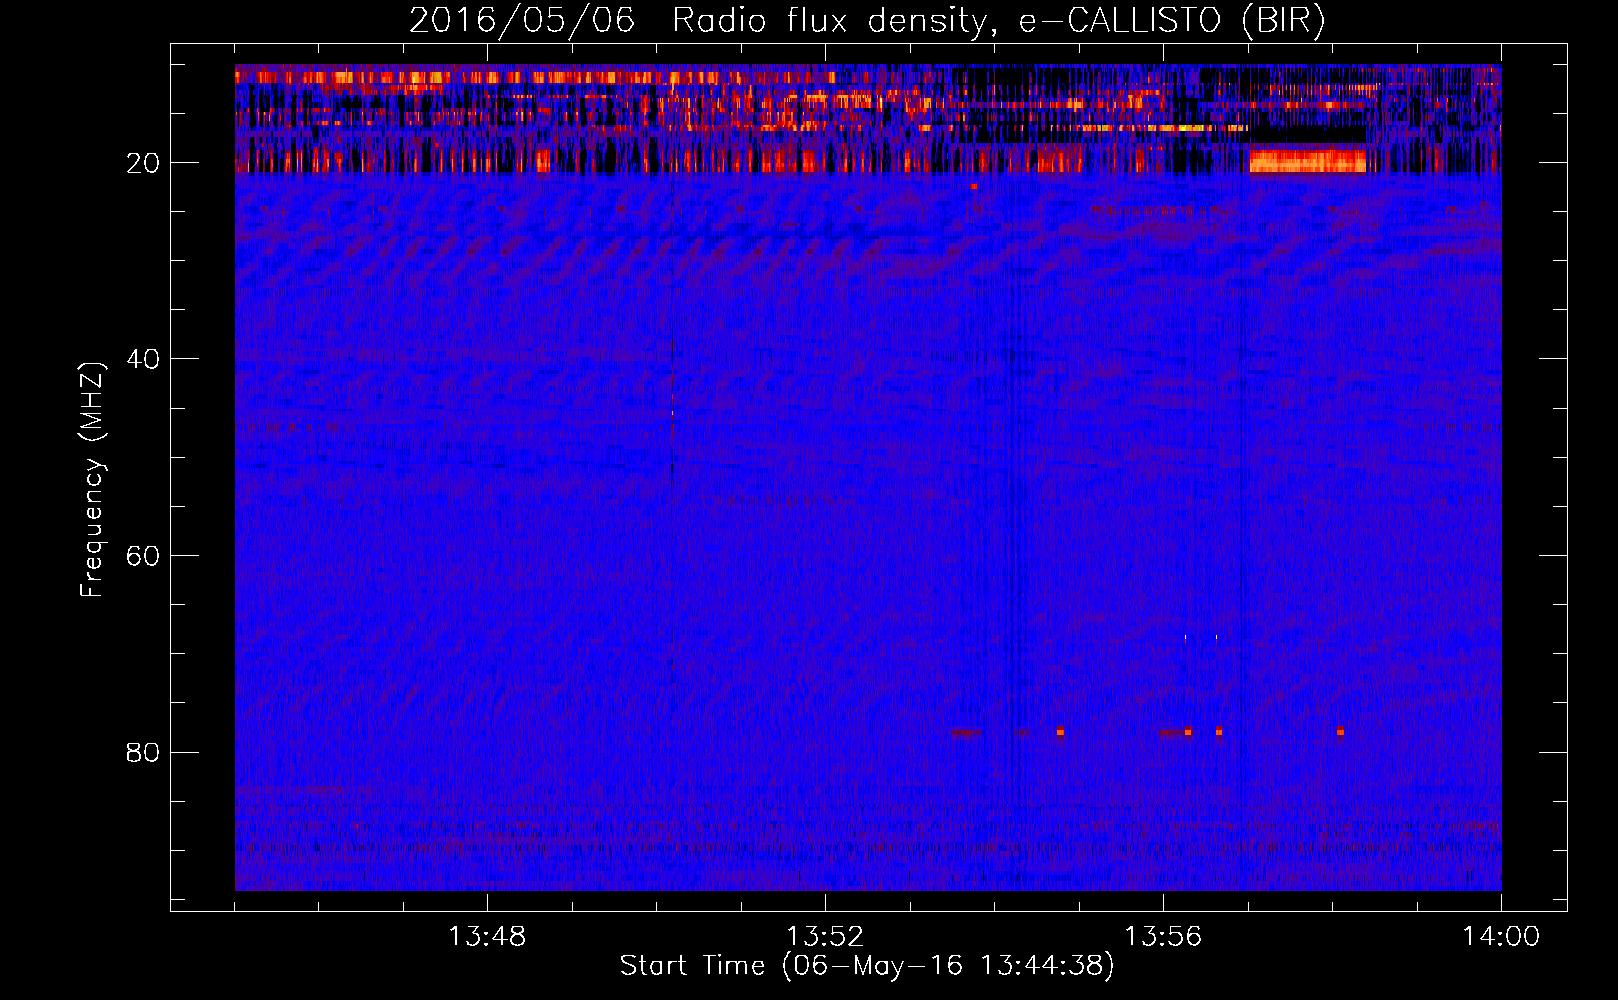Click the 80 frequency tick label
1618x1000 pixels.
[x=144, y=752]
